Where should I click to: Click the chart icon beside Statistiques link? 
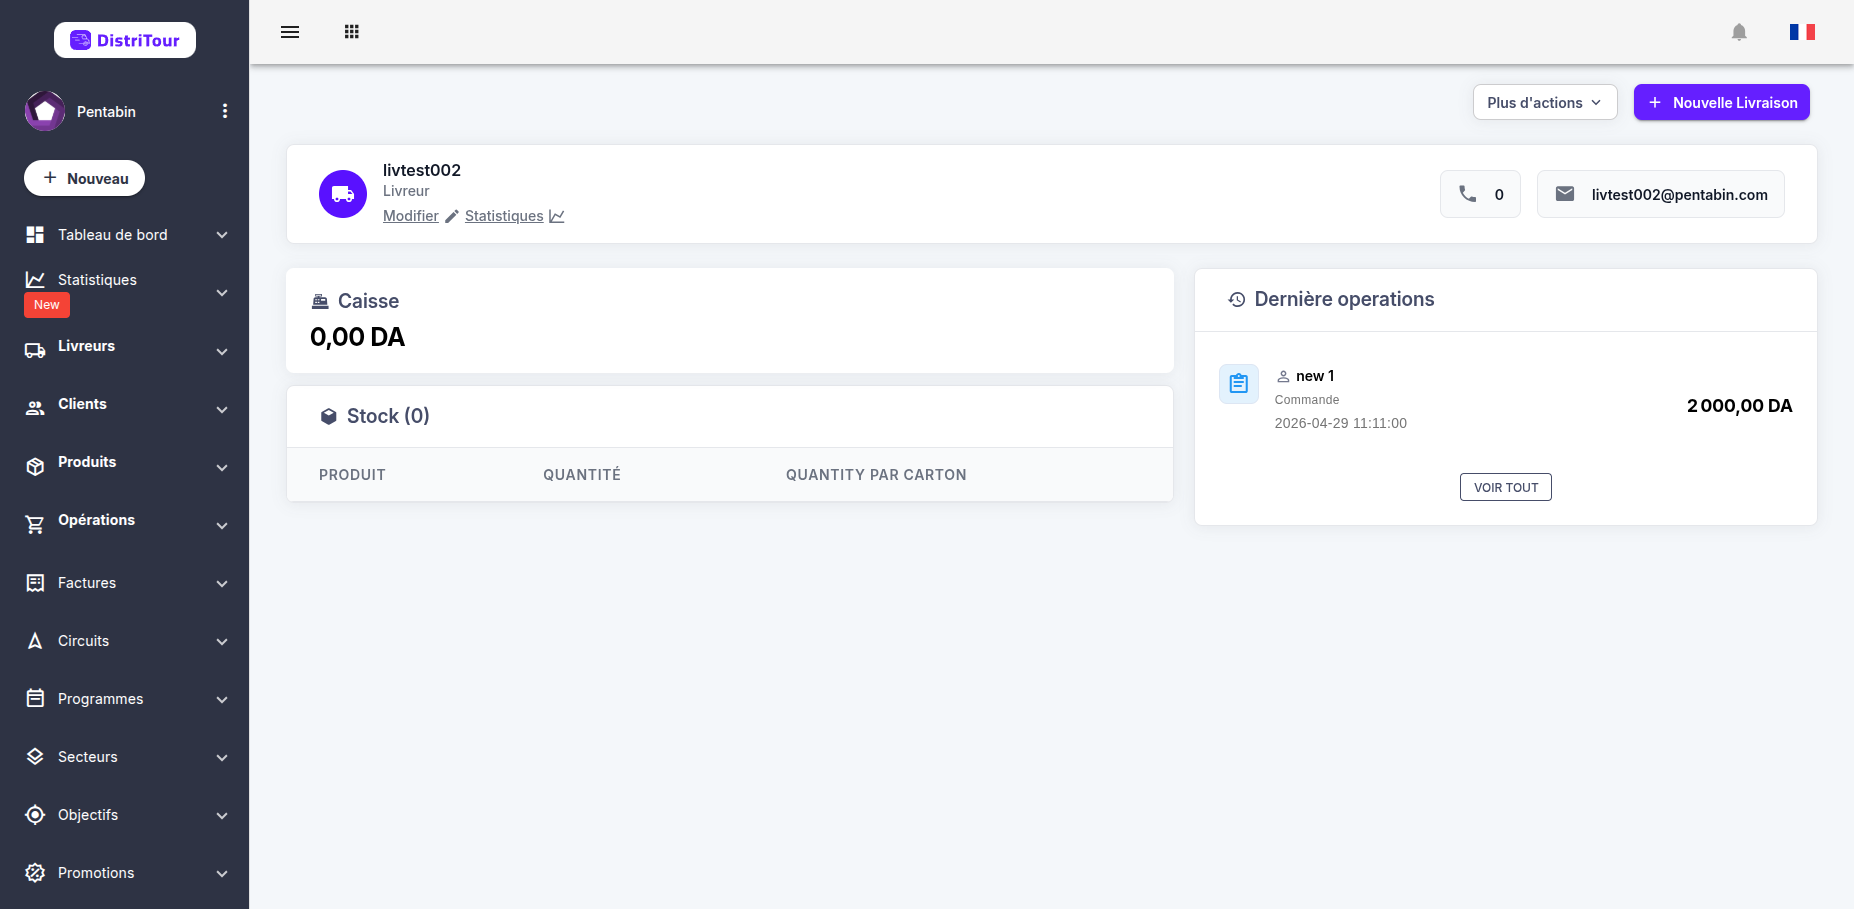[557, 216]
